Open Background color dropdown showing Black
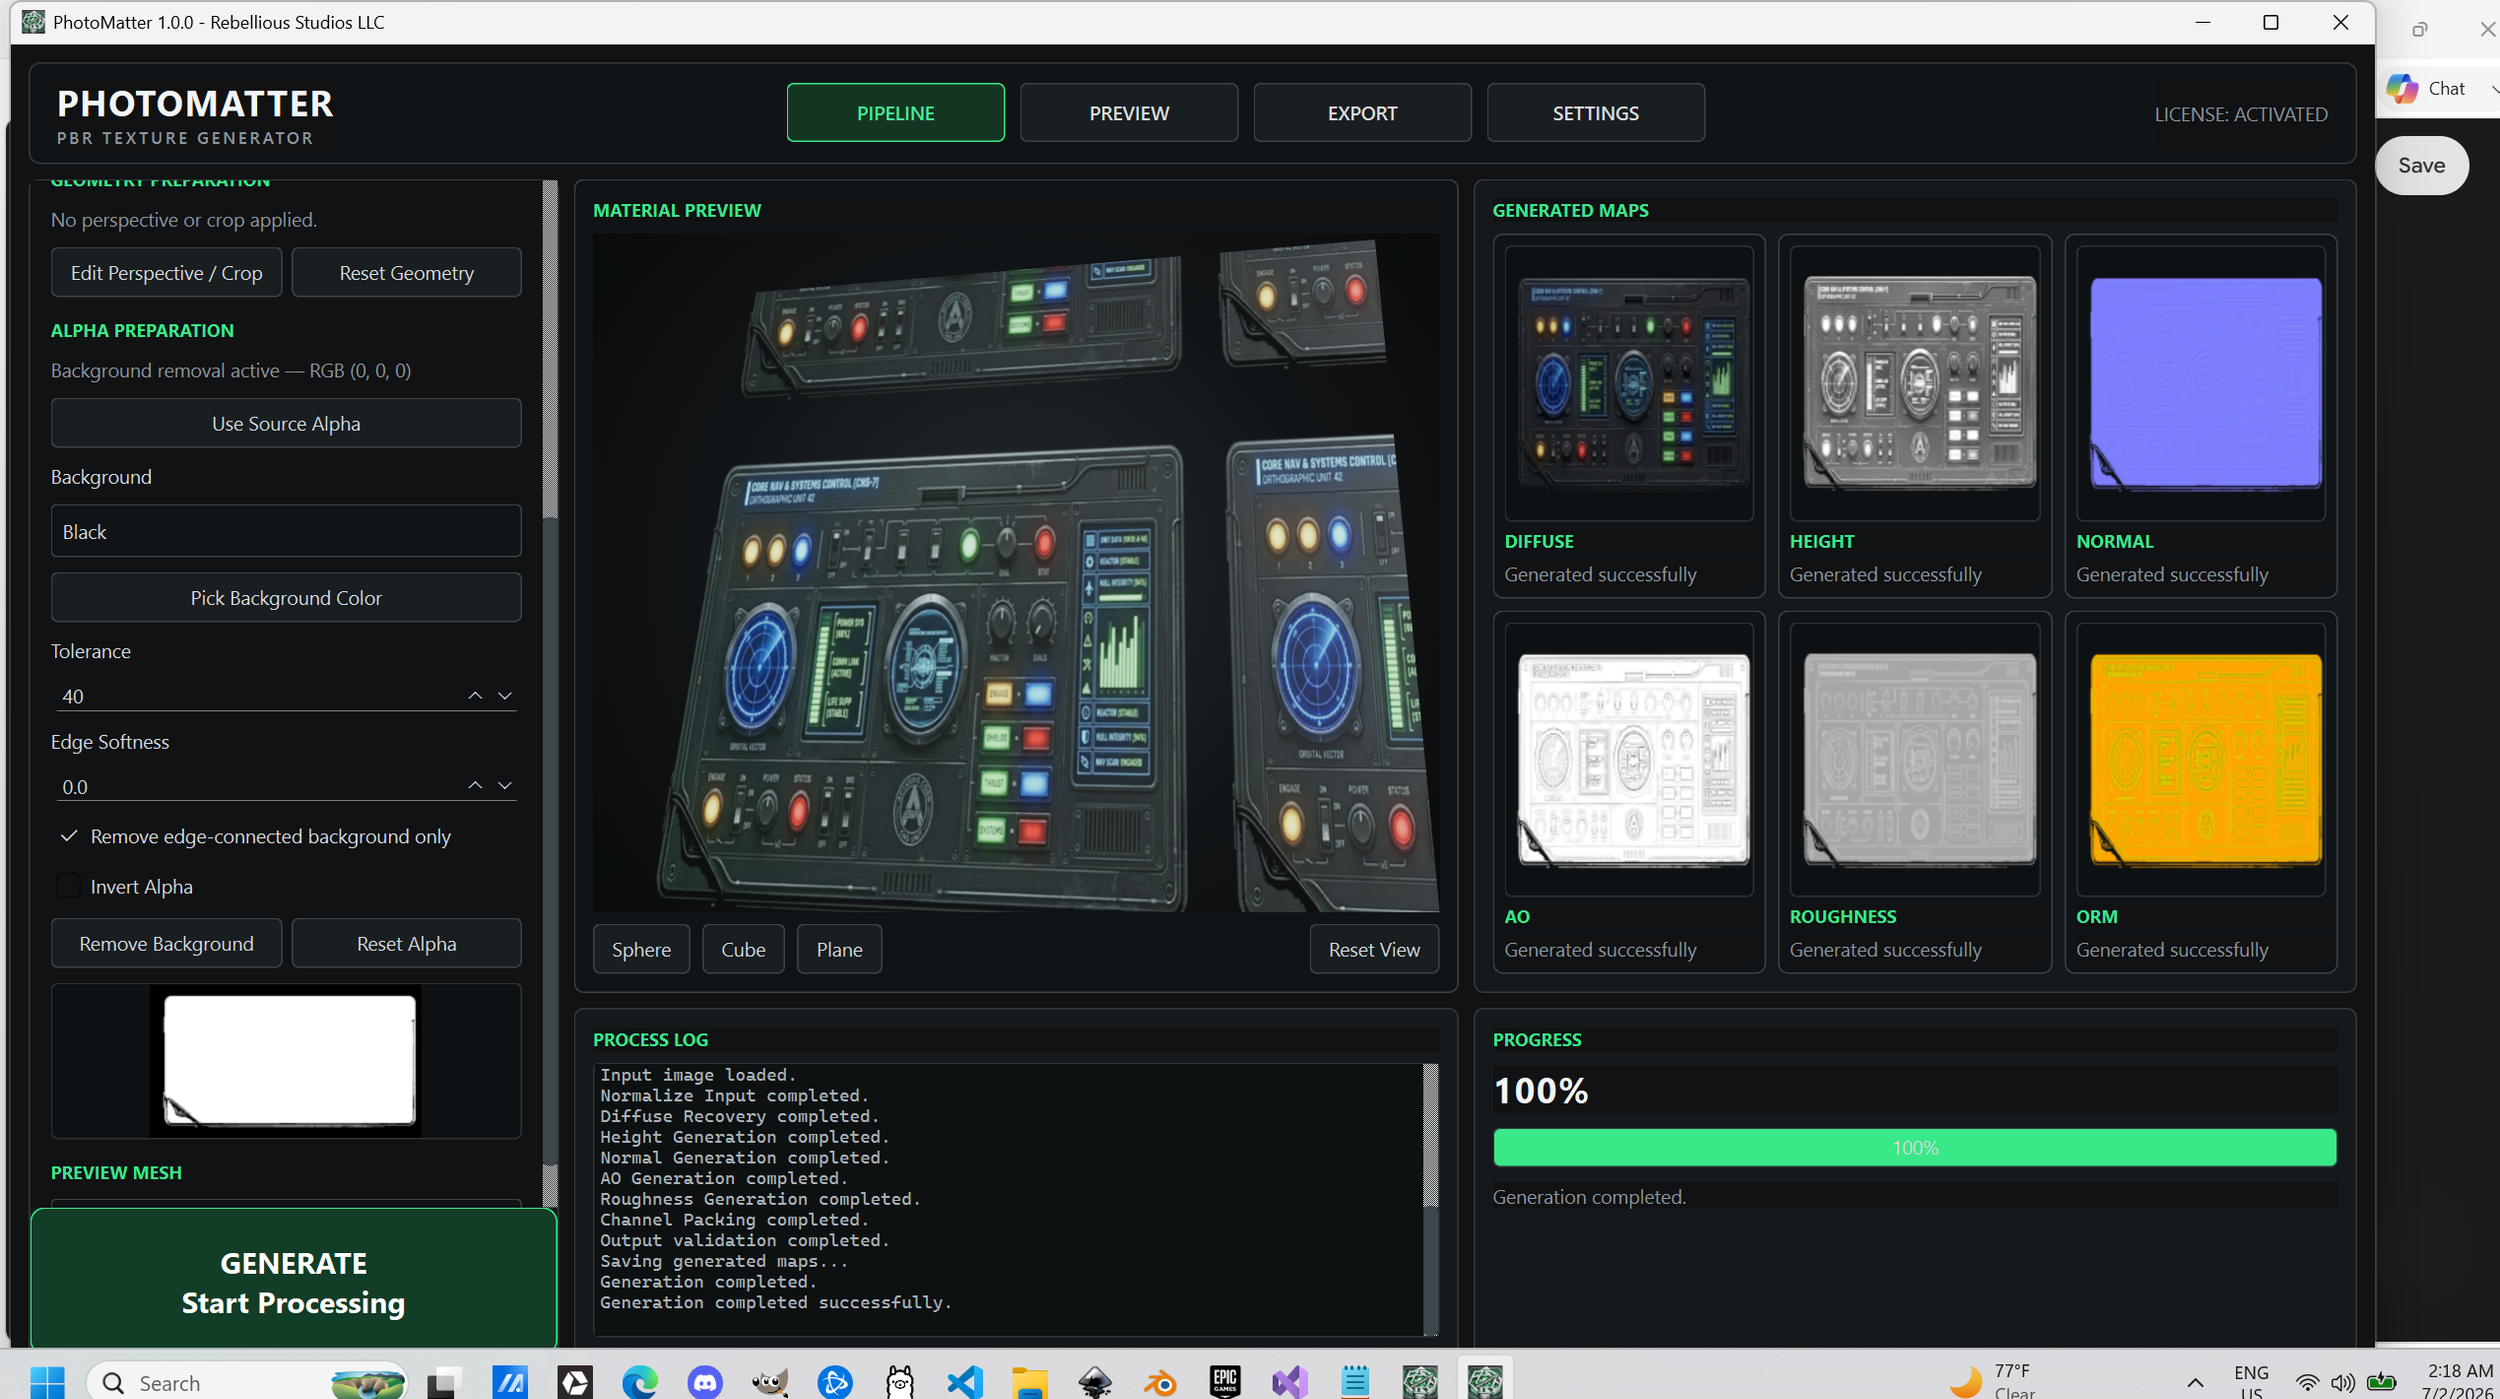The image size is (2500, 1399). (286, 531)
